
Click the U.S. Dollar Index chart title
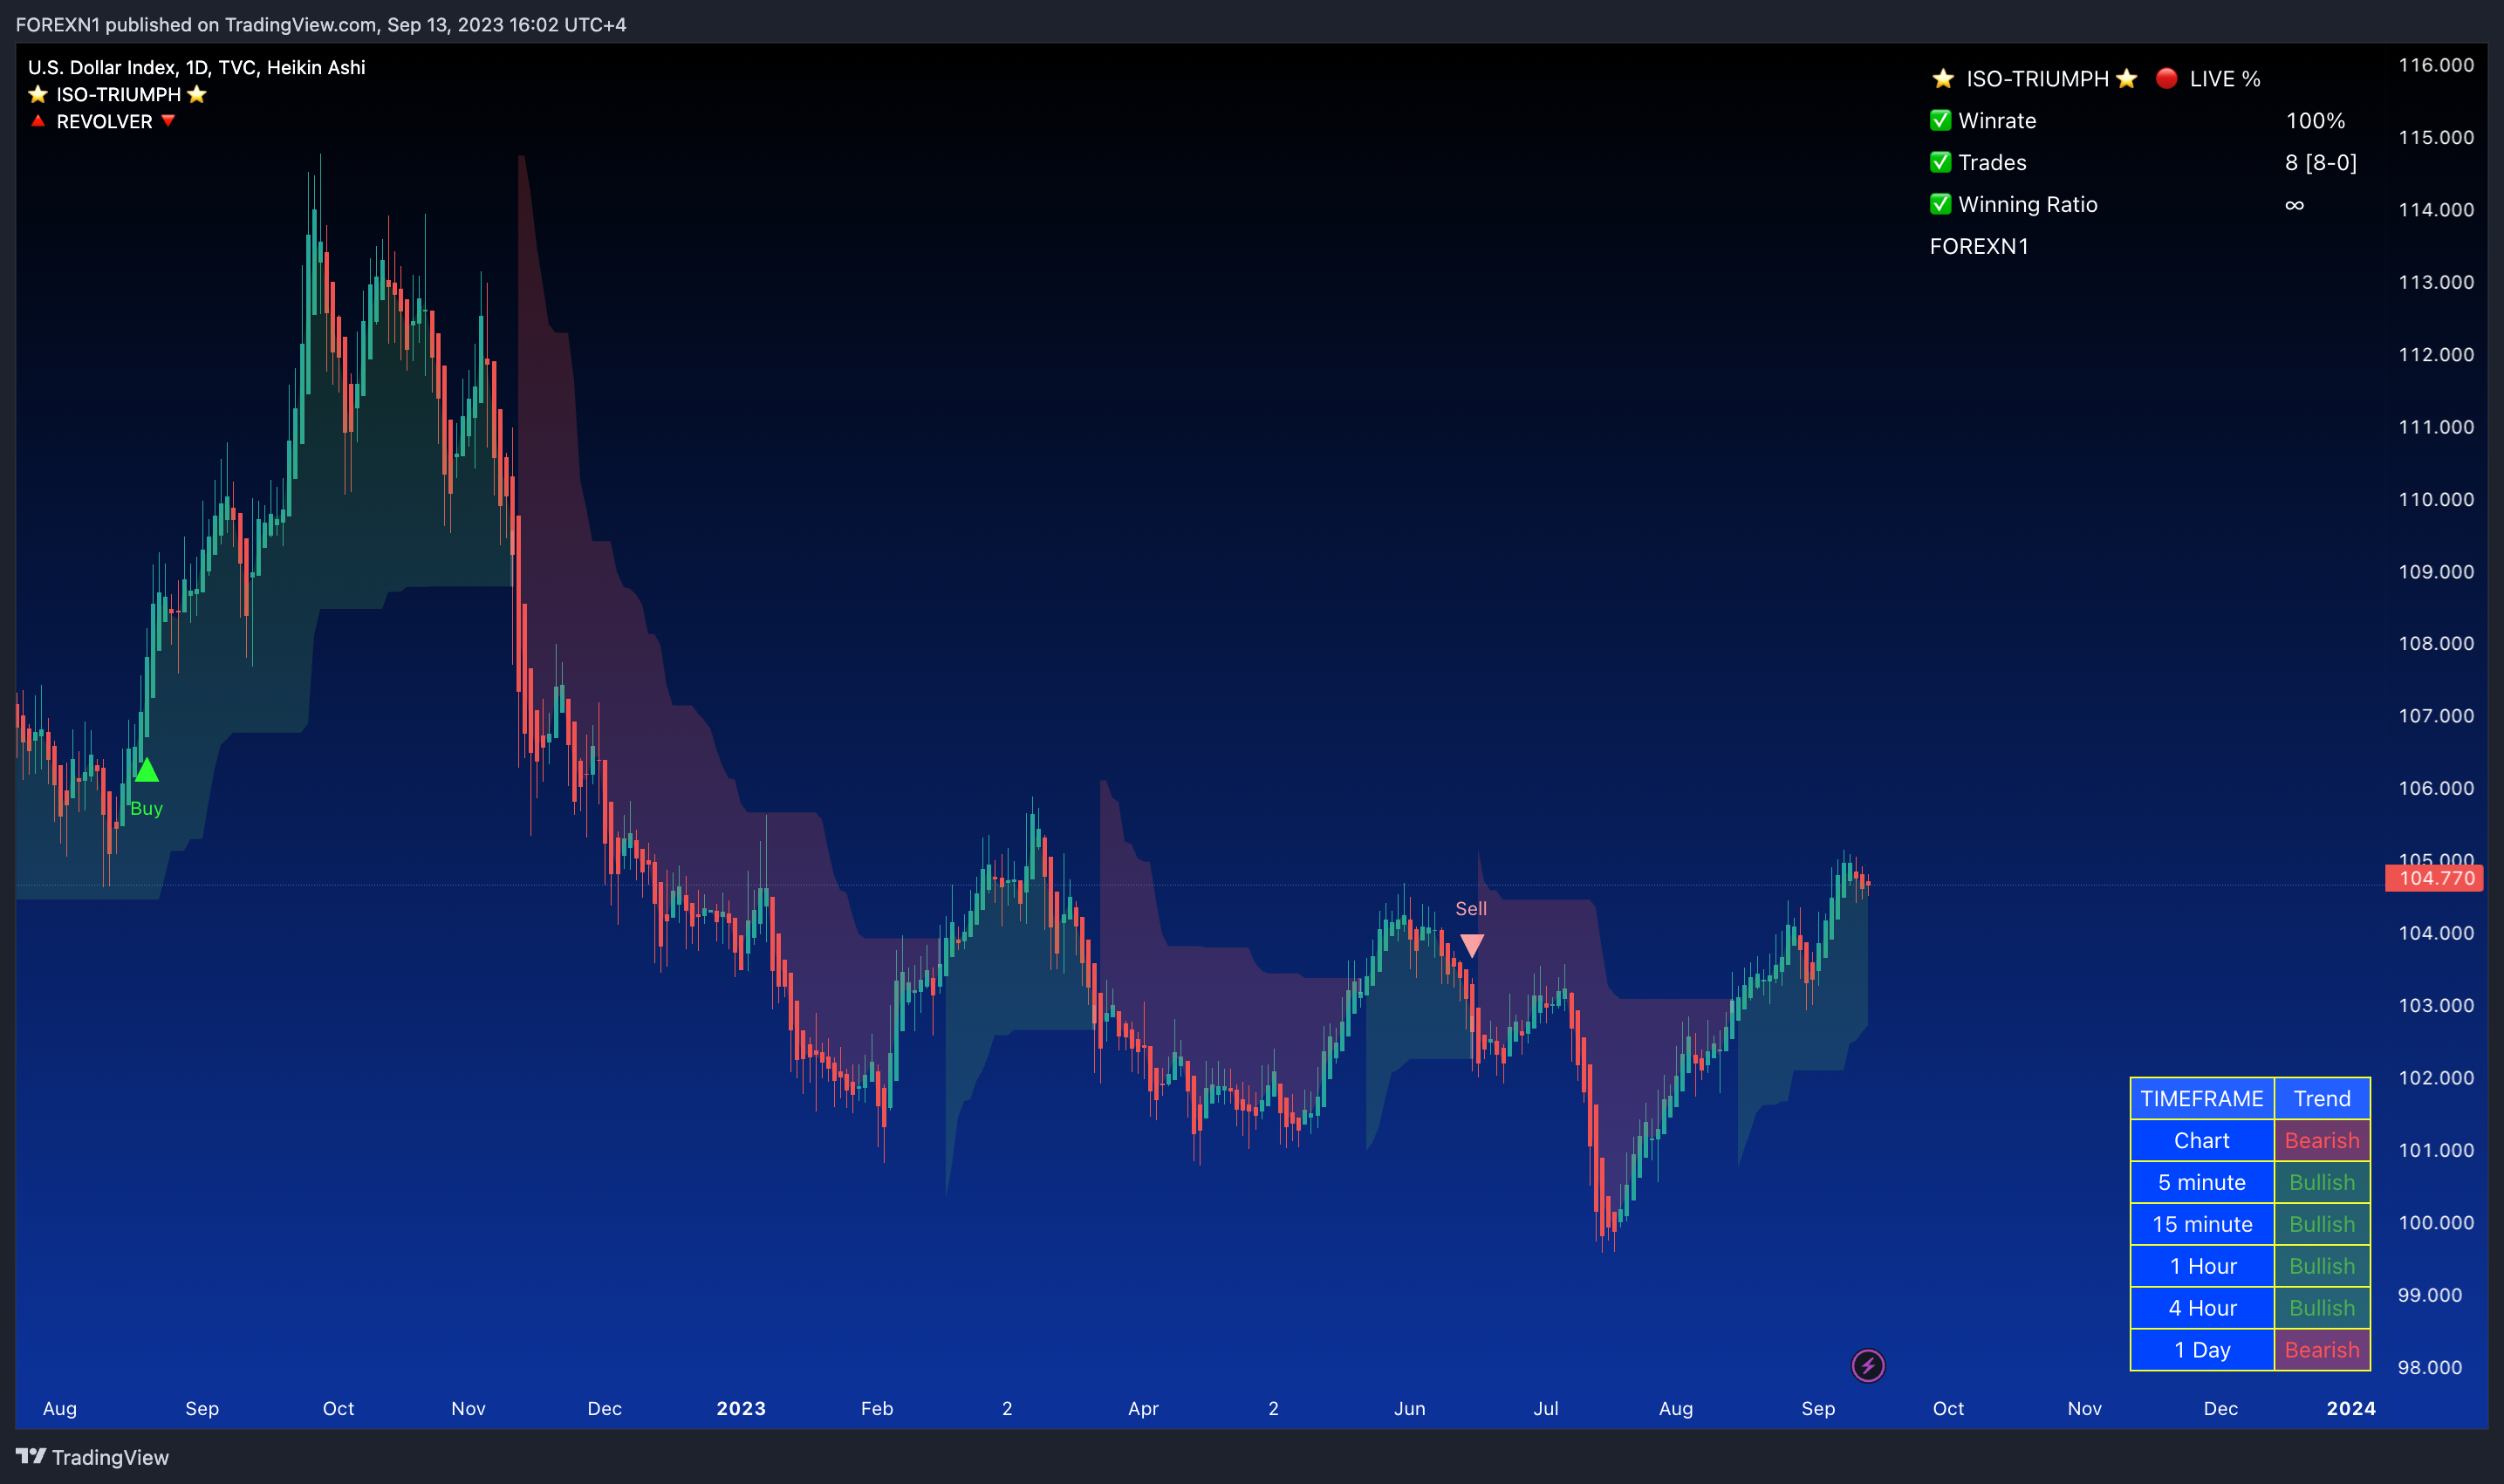(196, 67)
